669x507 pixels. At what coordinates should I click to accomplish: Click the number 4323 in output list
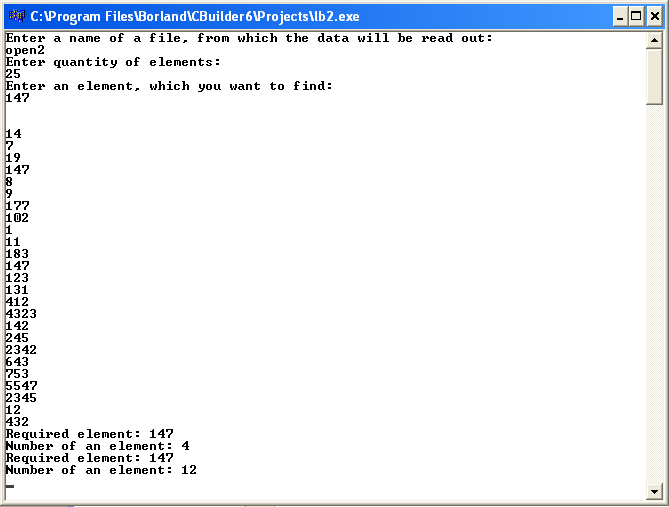click(21, 314)
